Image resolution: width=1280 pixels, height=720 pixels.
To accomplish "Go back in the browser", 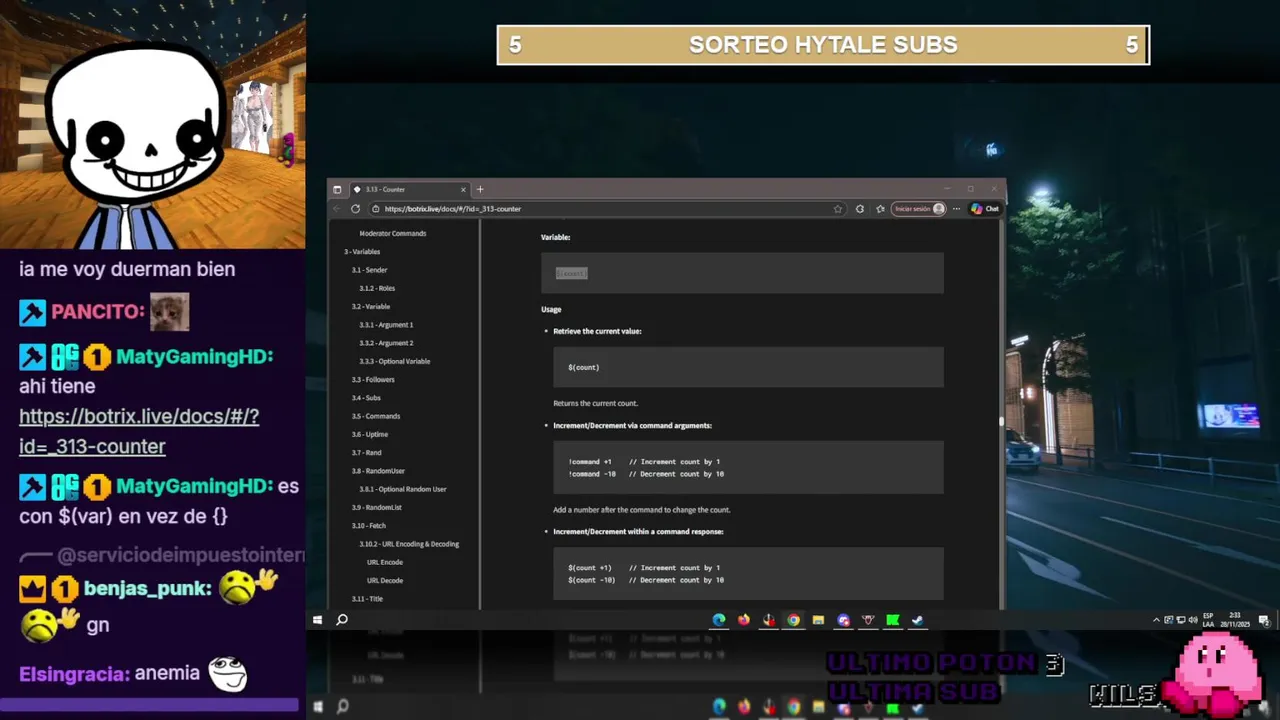I will tap(337, 209).
